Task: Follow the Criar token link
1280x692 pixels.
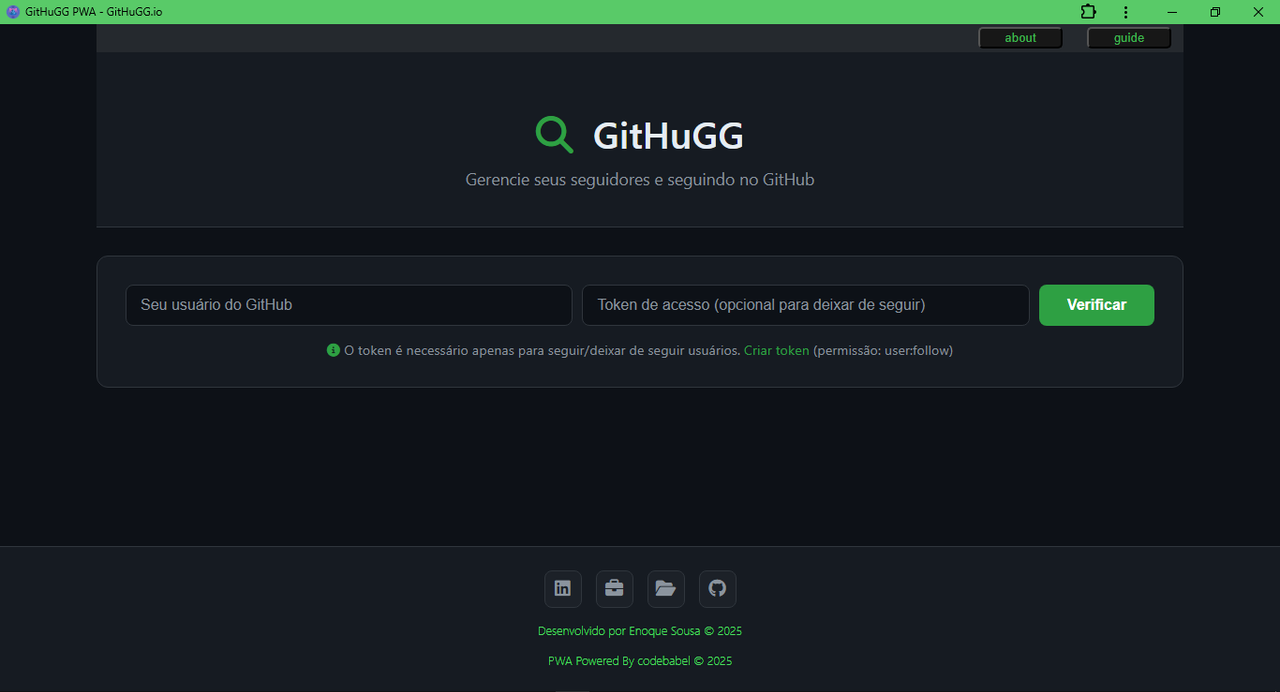Action: pos(776,351)
